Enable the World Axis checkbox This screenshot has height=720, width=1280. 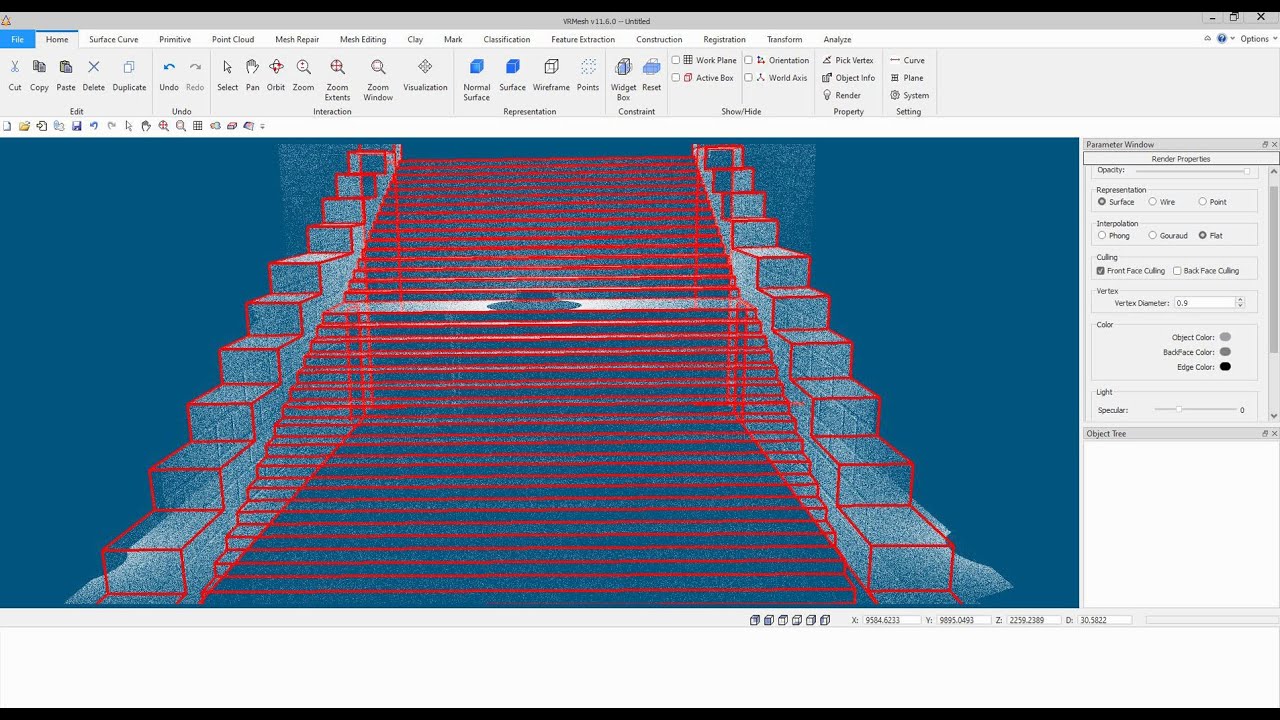click(x=748, y=78)
